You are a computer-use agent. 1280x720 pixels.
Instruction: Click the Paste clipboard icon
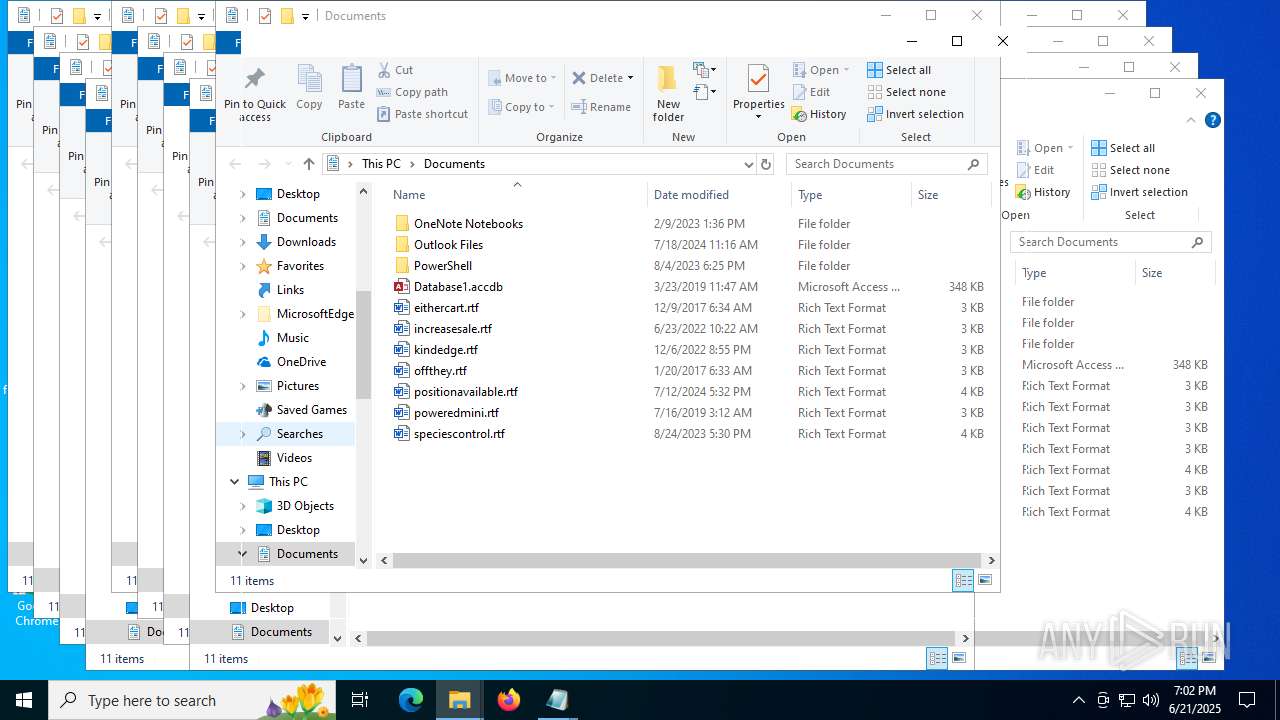coord(351,80)
